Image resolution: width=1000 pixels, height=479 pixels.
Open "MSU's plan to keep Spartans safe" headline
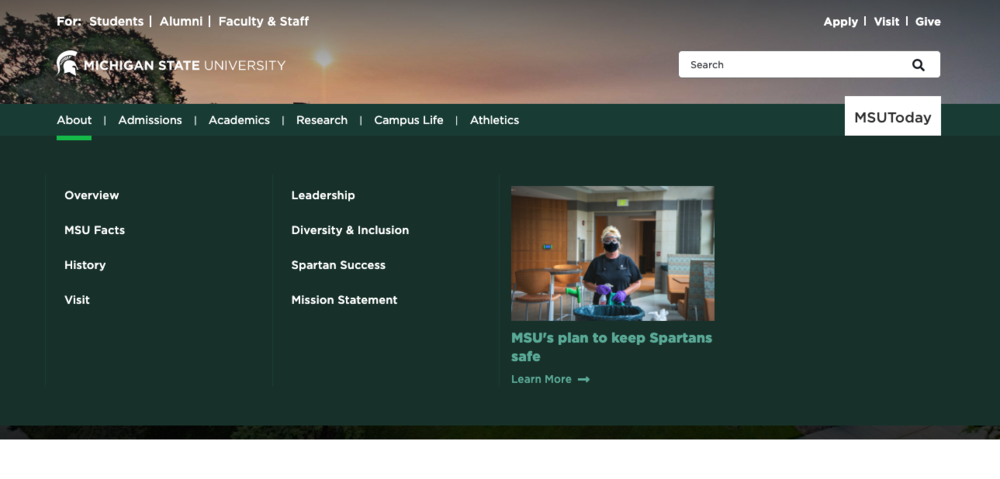612,347
